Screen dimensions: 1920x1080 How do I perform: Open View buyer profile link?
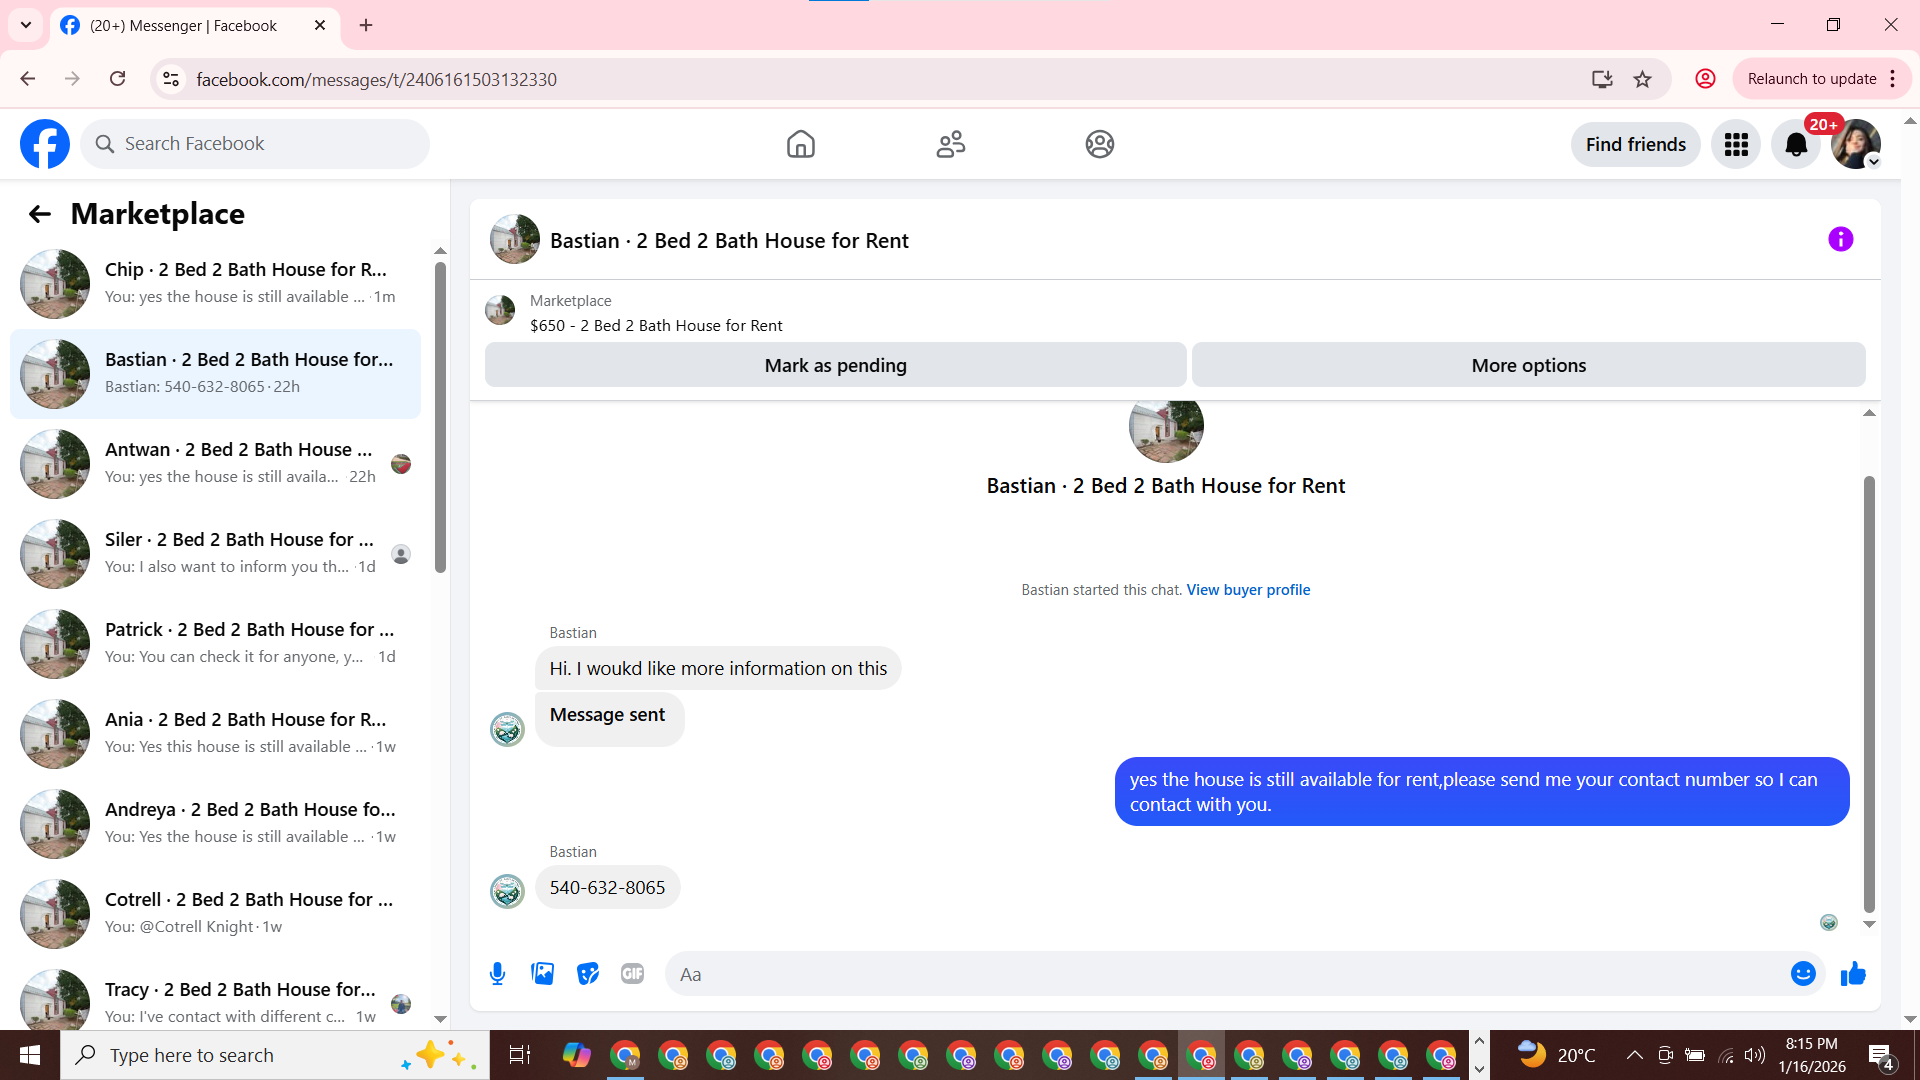1248,590
